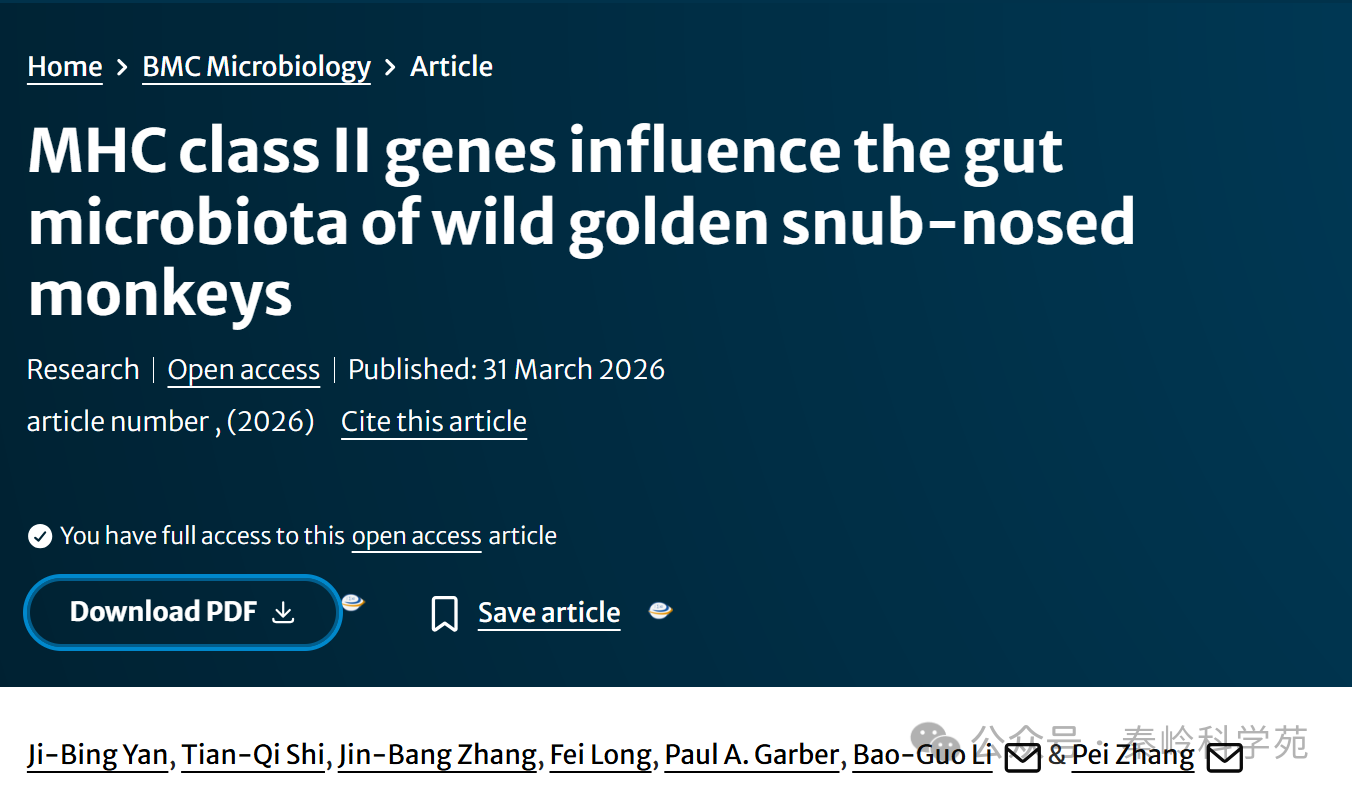
Task: Click small badge icon right of Download PDF
Action: pos(353,602)
